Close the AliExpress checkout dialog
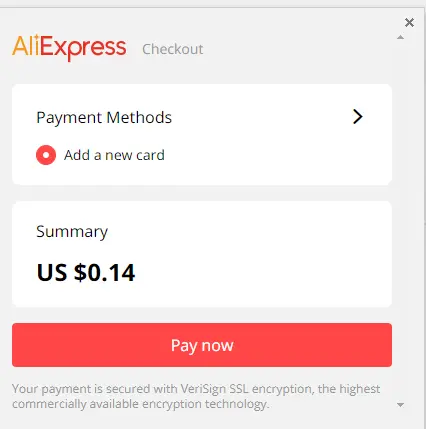This screenshot has height=429, width=426. [x=409, y=23]
